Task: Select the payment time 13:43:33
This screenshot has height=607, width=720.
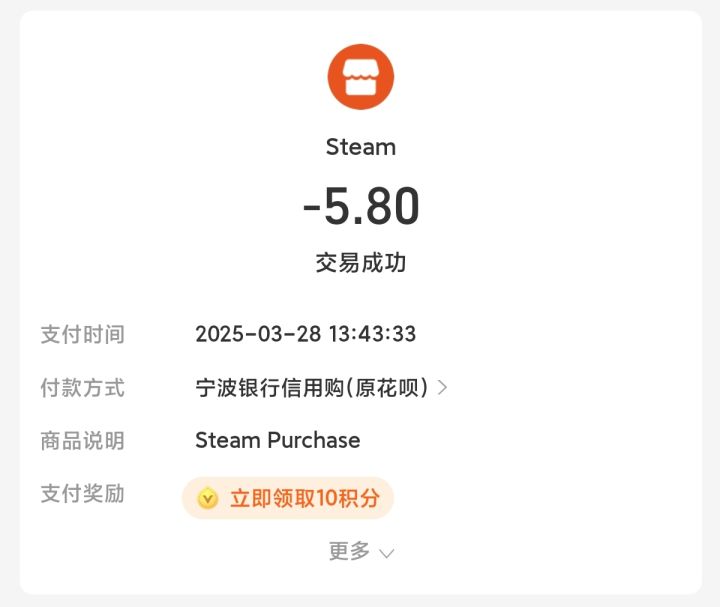Action: 372,334
